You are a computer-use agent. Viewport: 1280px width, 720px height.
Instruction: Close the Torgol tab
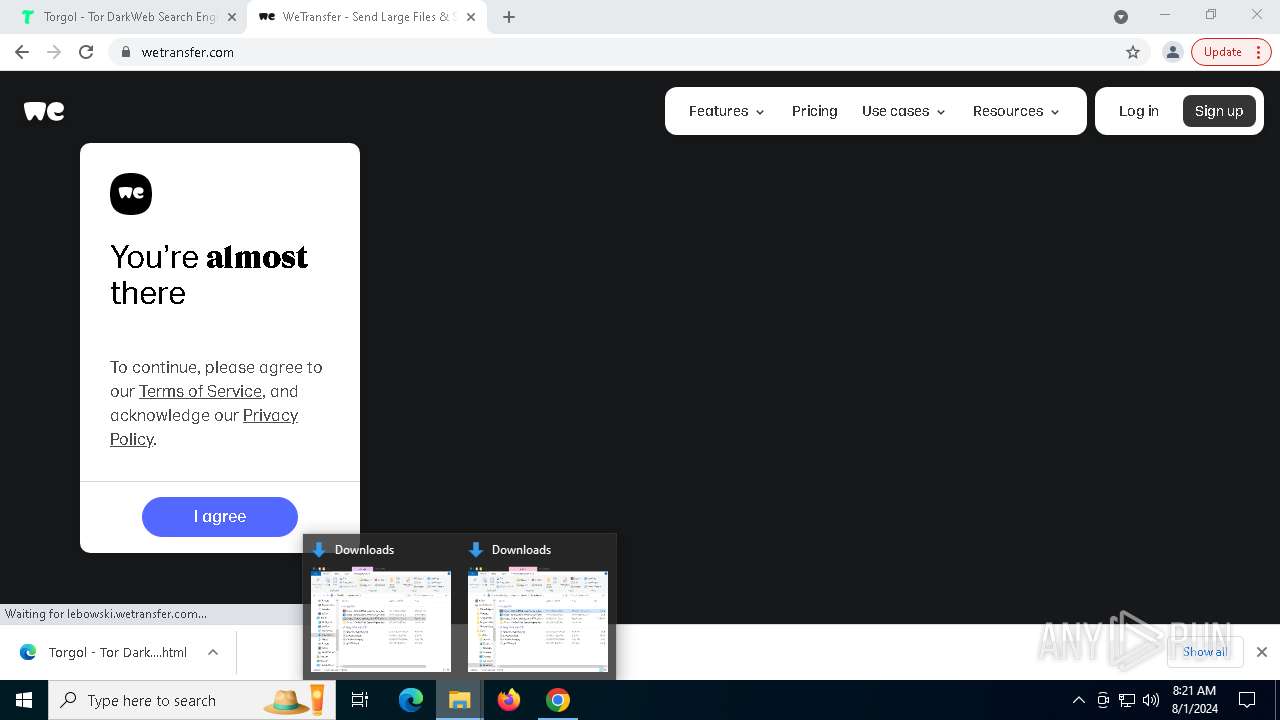click(x=232, y=17)
